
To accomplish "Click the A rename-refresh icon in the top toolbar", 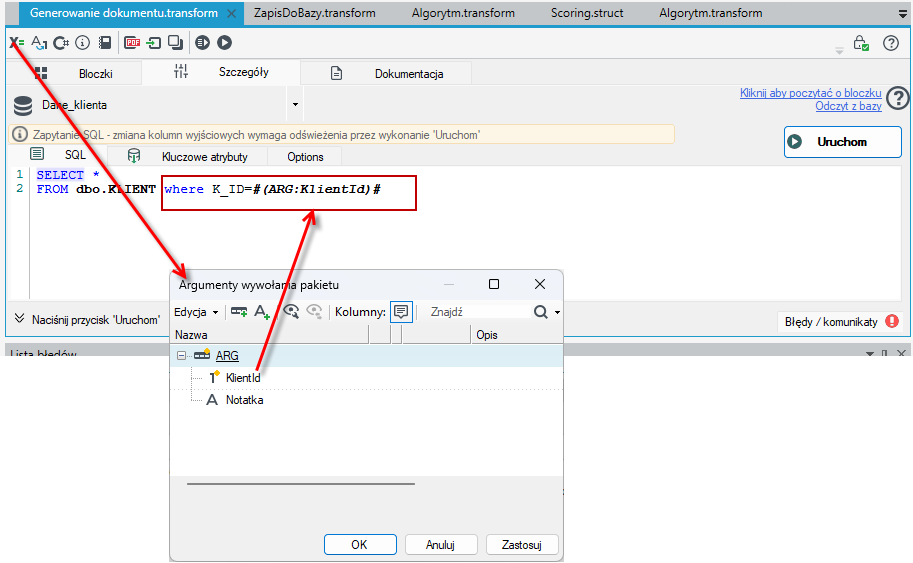I will point(39,43).
